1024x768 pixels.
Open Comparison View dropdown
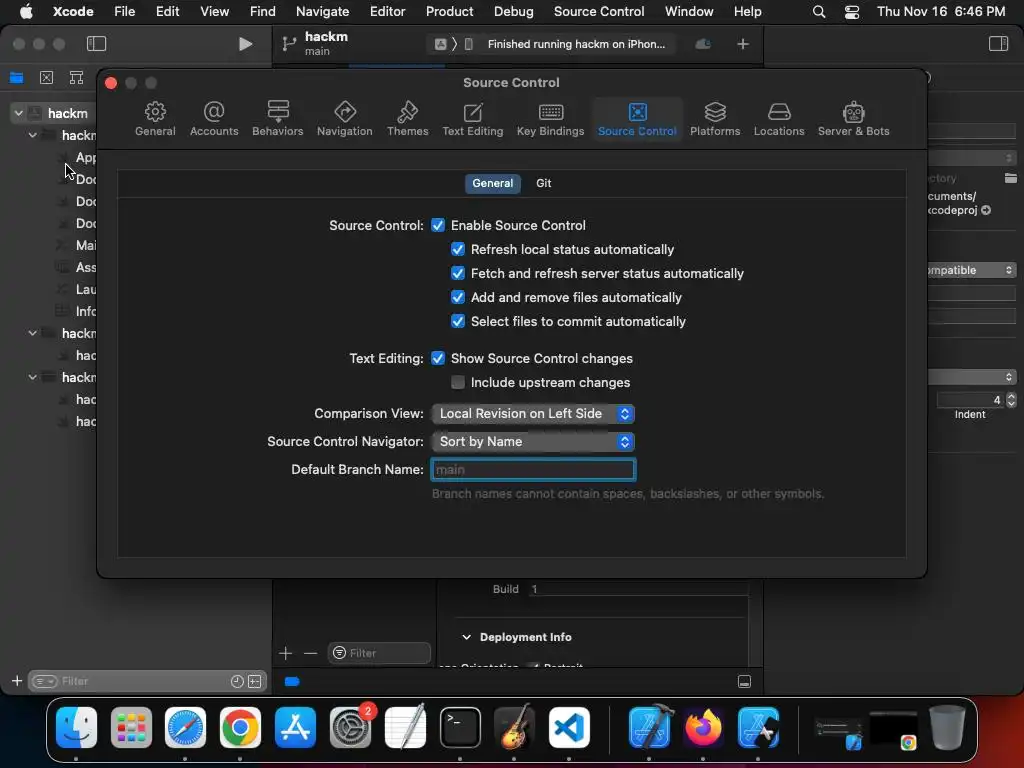tap(533, 413)
